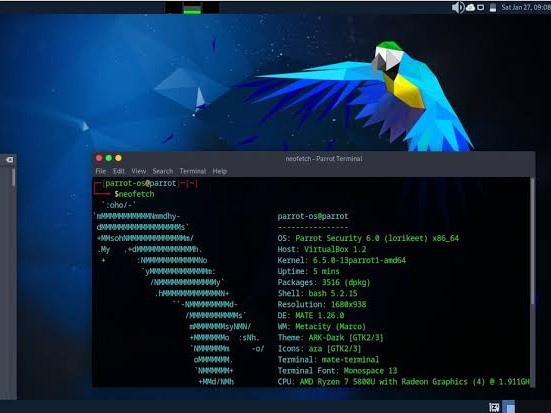The height and width of the screenshot is (413, 551).
Task: Click the 'DE: MATE 1.26.0' line
Action: tap(311, 316)
